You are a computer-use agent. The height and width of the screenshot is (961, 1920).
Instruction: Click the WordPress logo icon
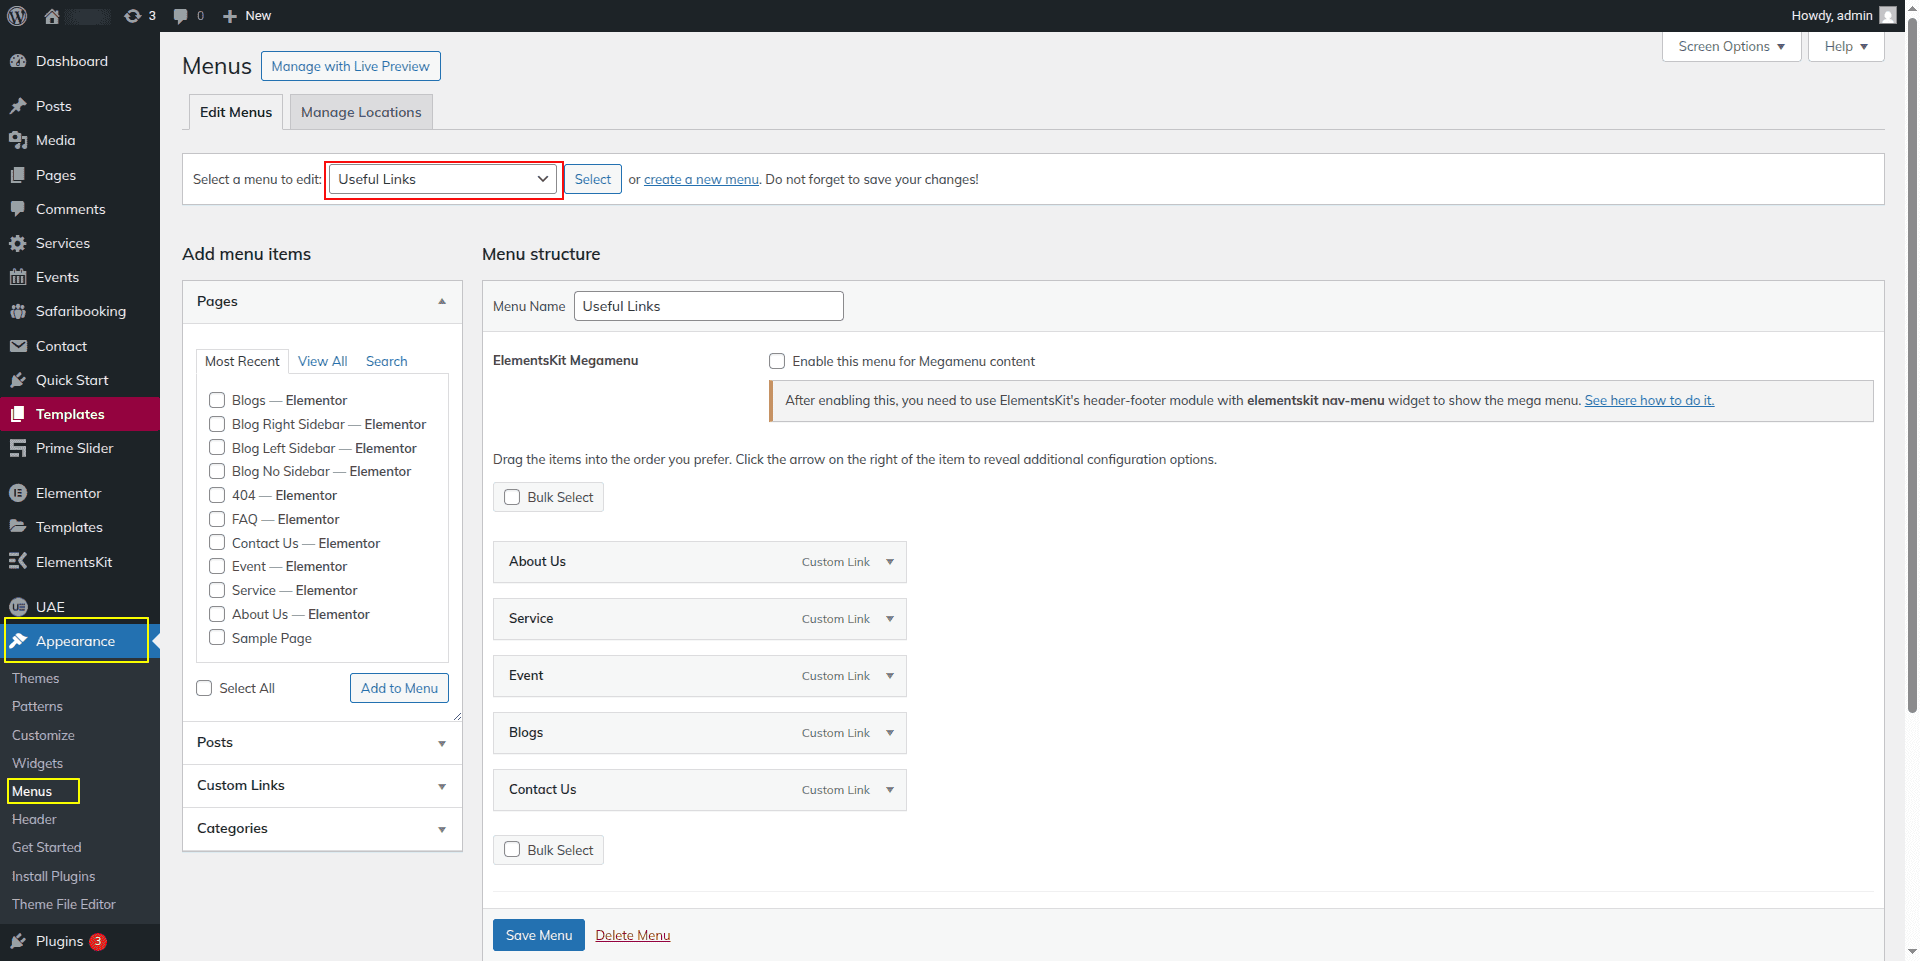(17, 16)
